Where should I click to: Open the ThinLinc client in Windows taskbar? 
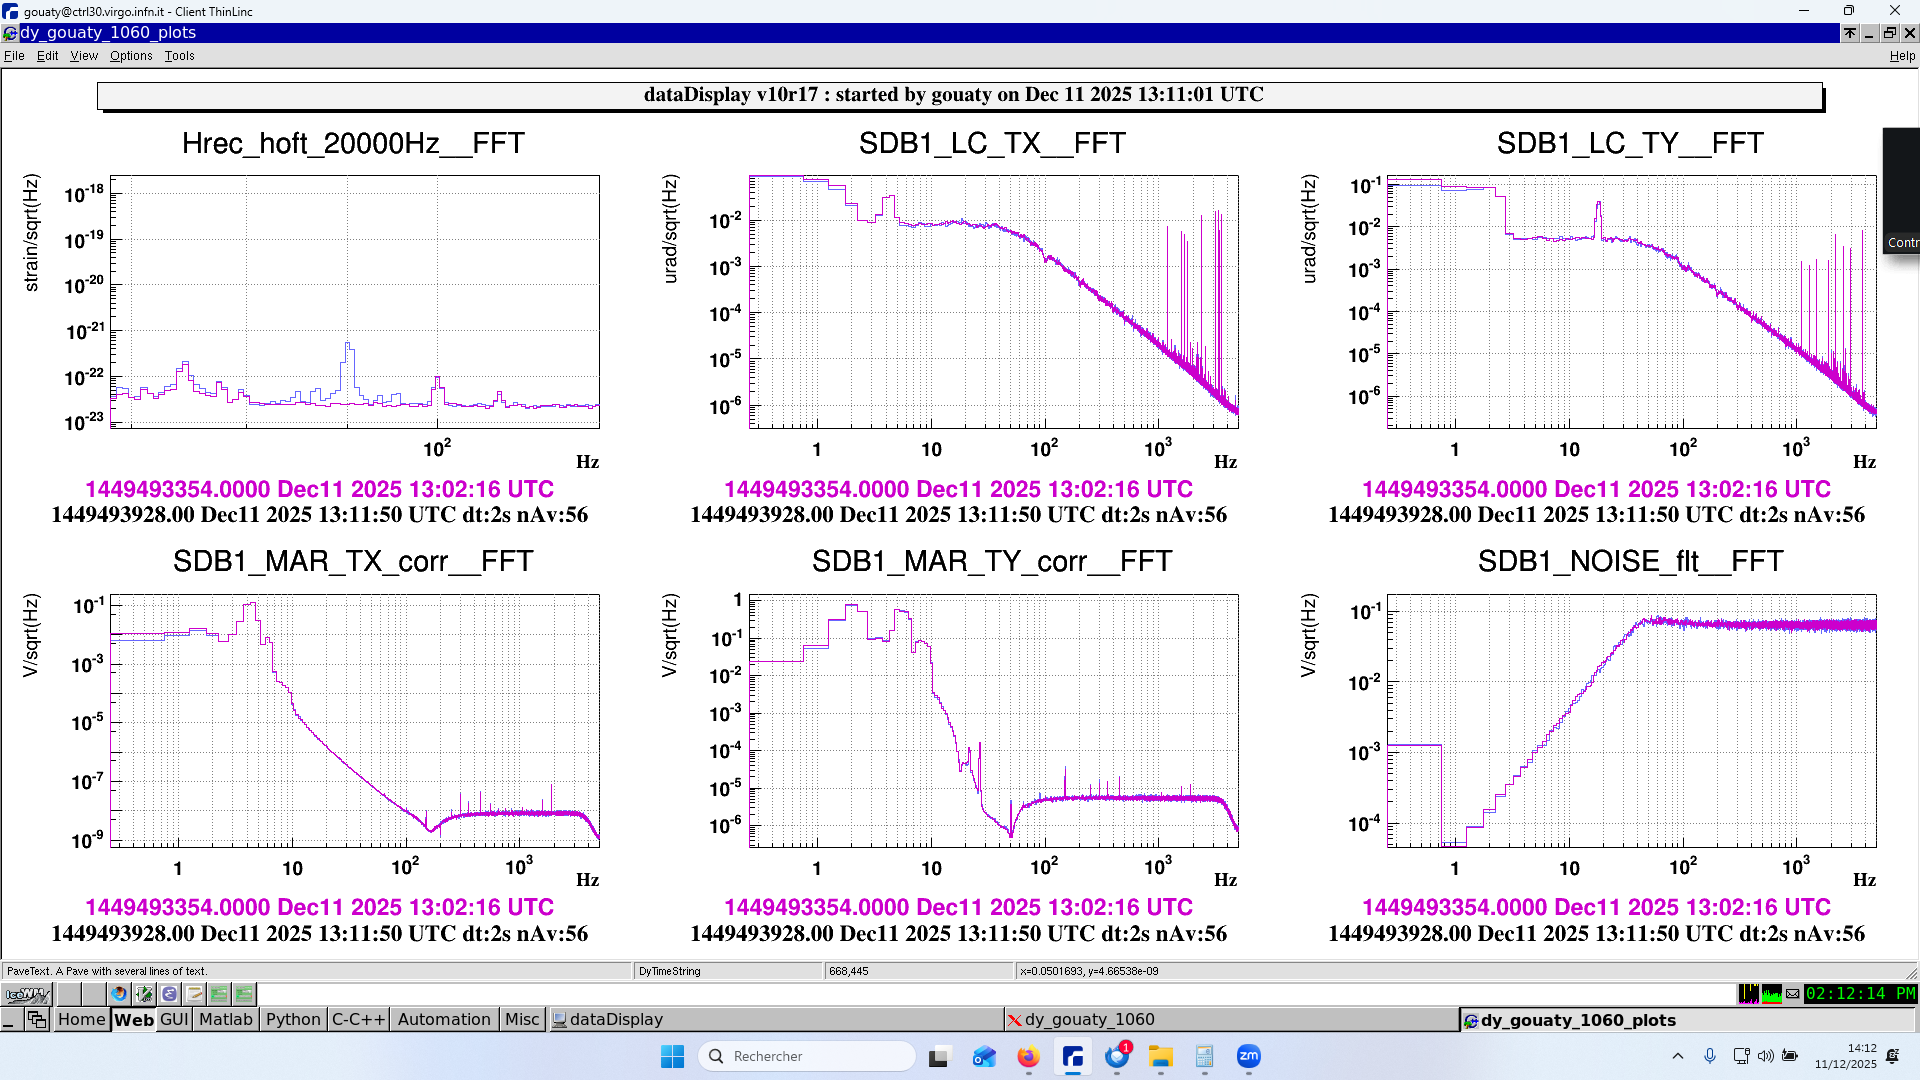[1073, 1057]
